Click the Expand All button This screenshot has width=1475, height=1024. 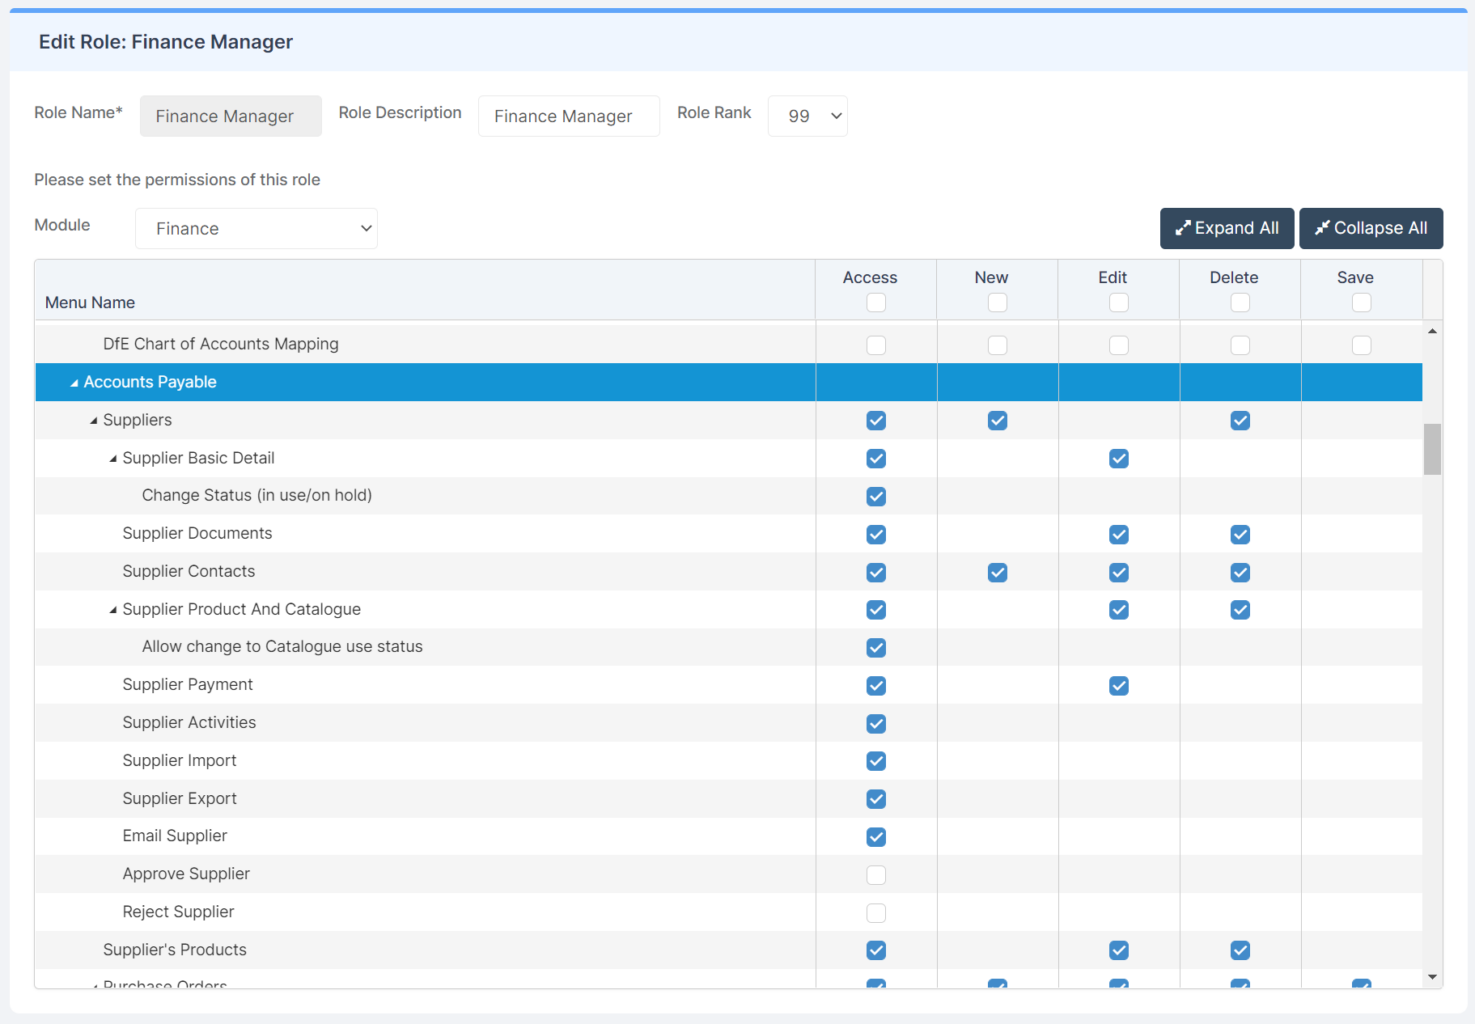(x=1227, y=228)
